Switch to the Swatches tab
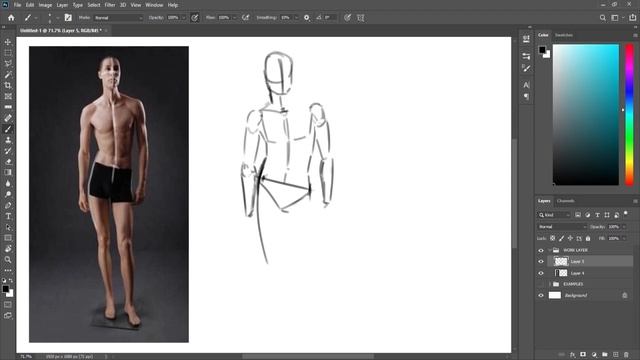Image resolution: width=640 pixels, height=360 pixels. [x=564, y=35]
